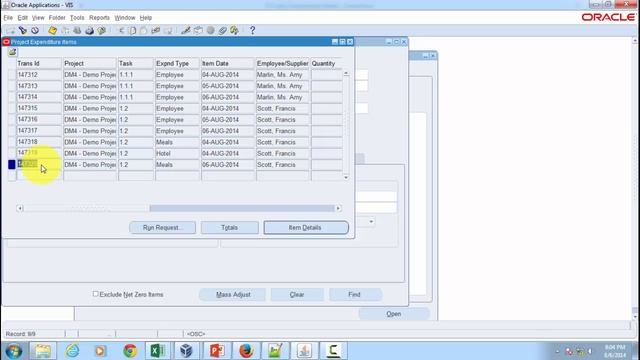Viewport: 640px width, 360px height.
Task: Click the horizontal scrollbar right arrow
Action: (338, 208)
